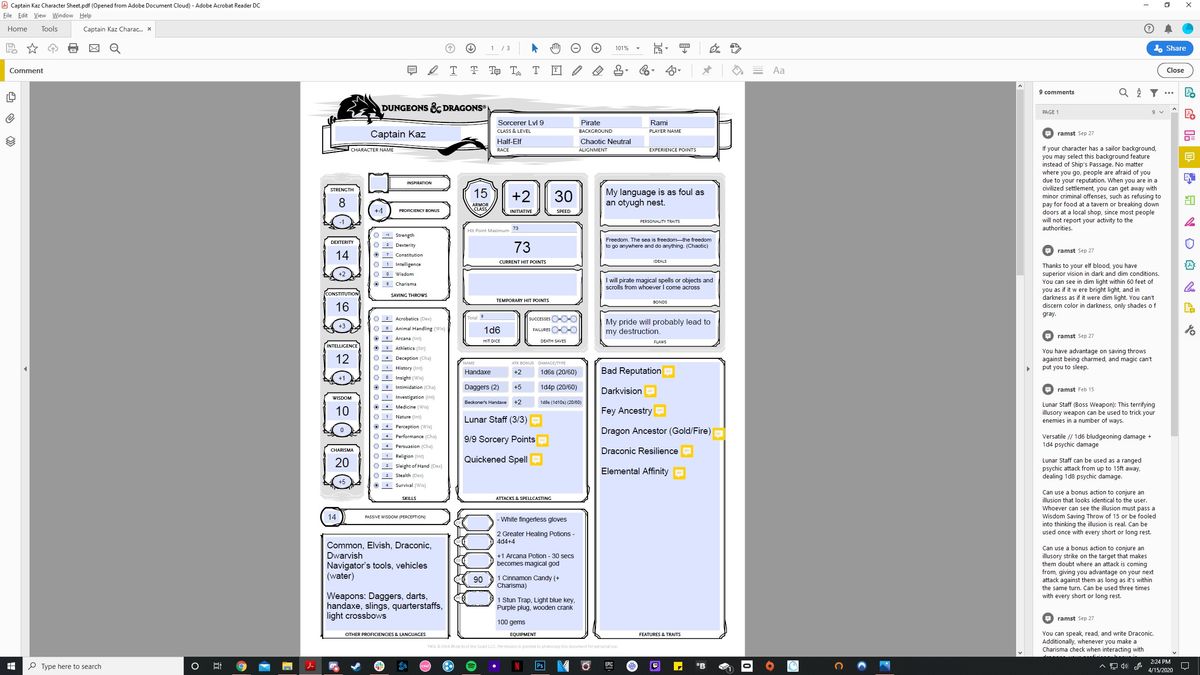Click the zoom in magnifier icon

click(596, 48)
